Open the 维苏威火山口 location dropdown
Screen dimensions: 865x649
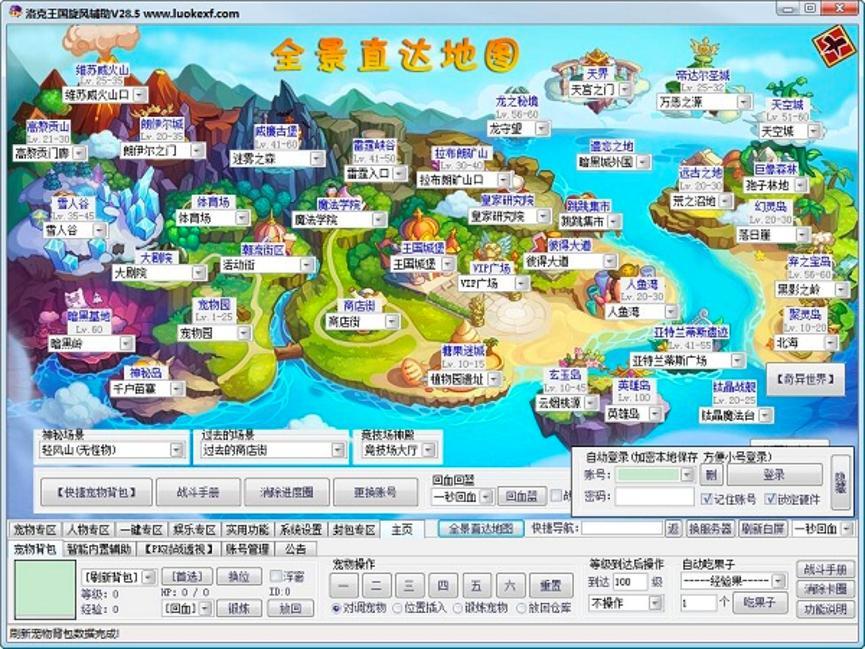pyautogui.click(x=140, y=94)
